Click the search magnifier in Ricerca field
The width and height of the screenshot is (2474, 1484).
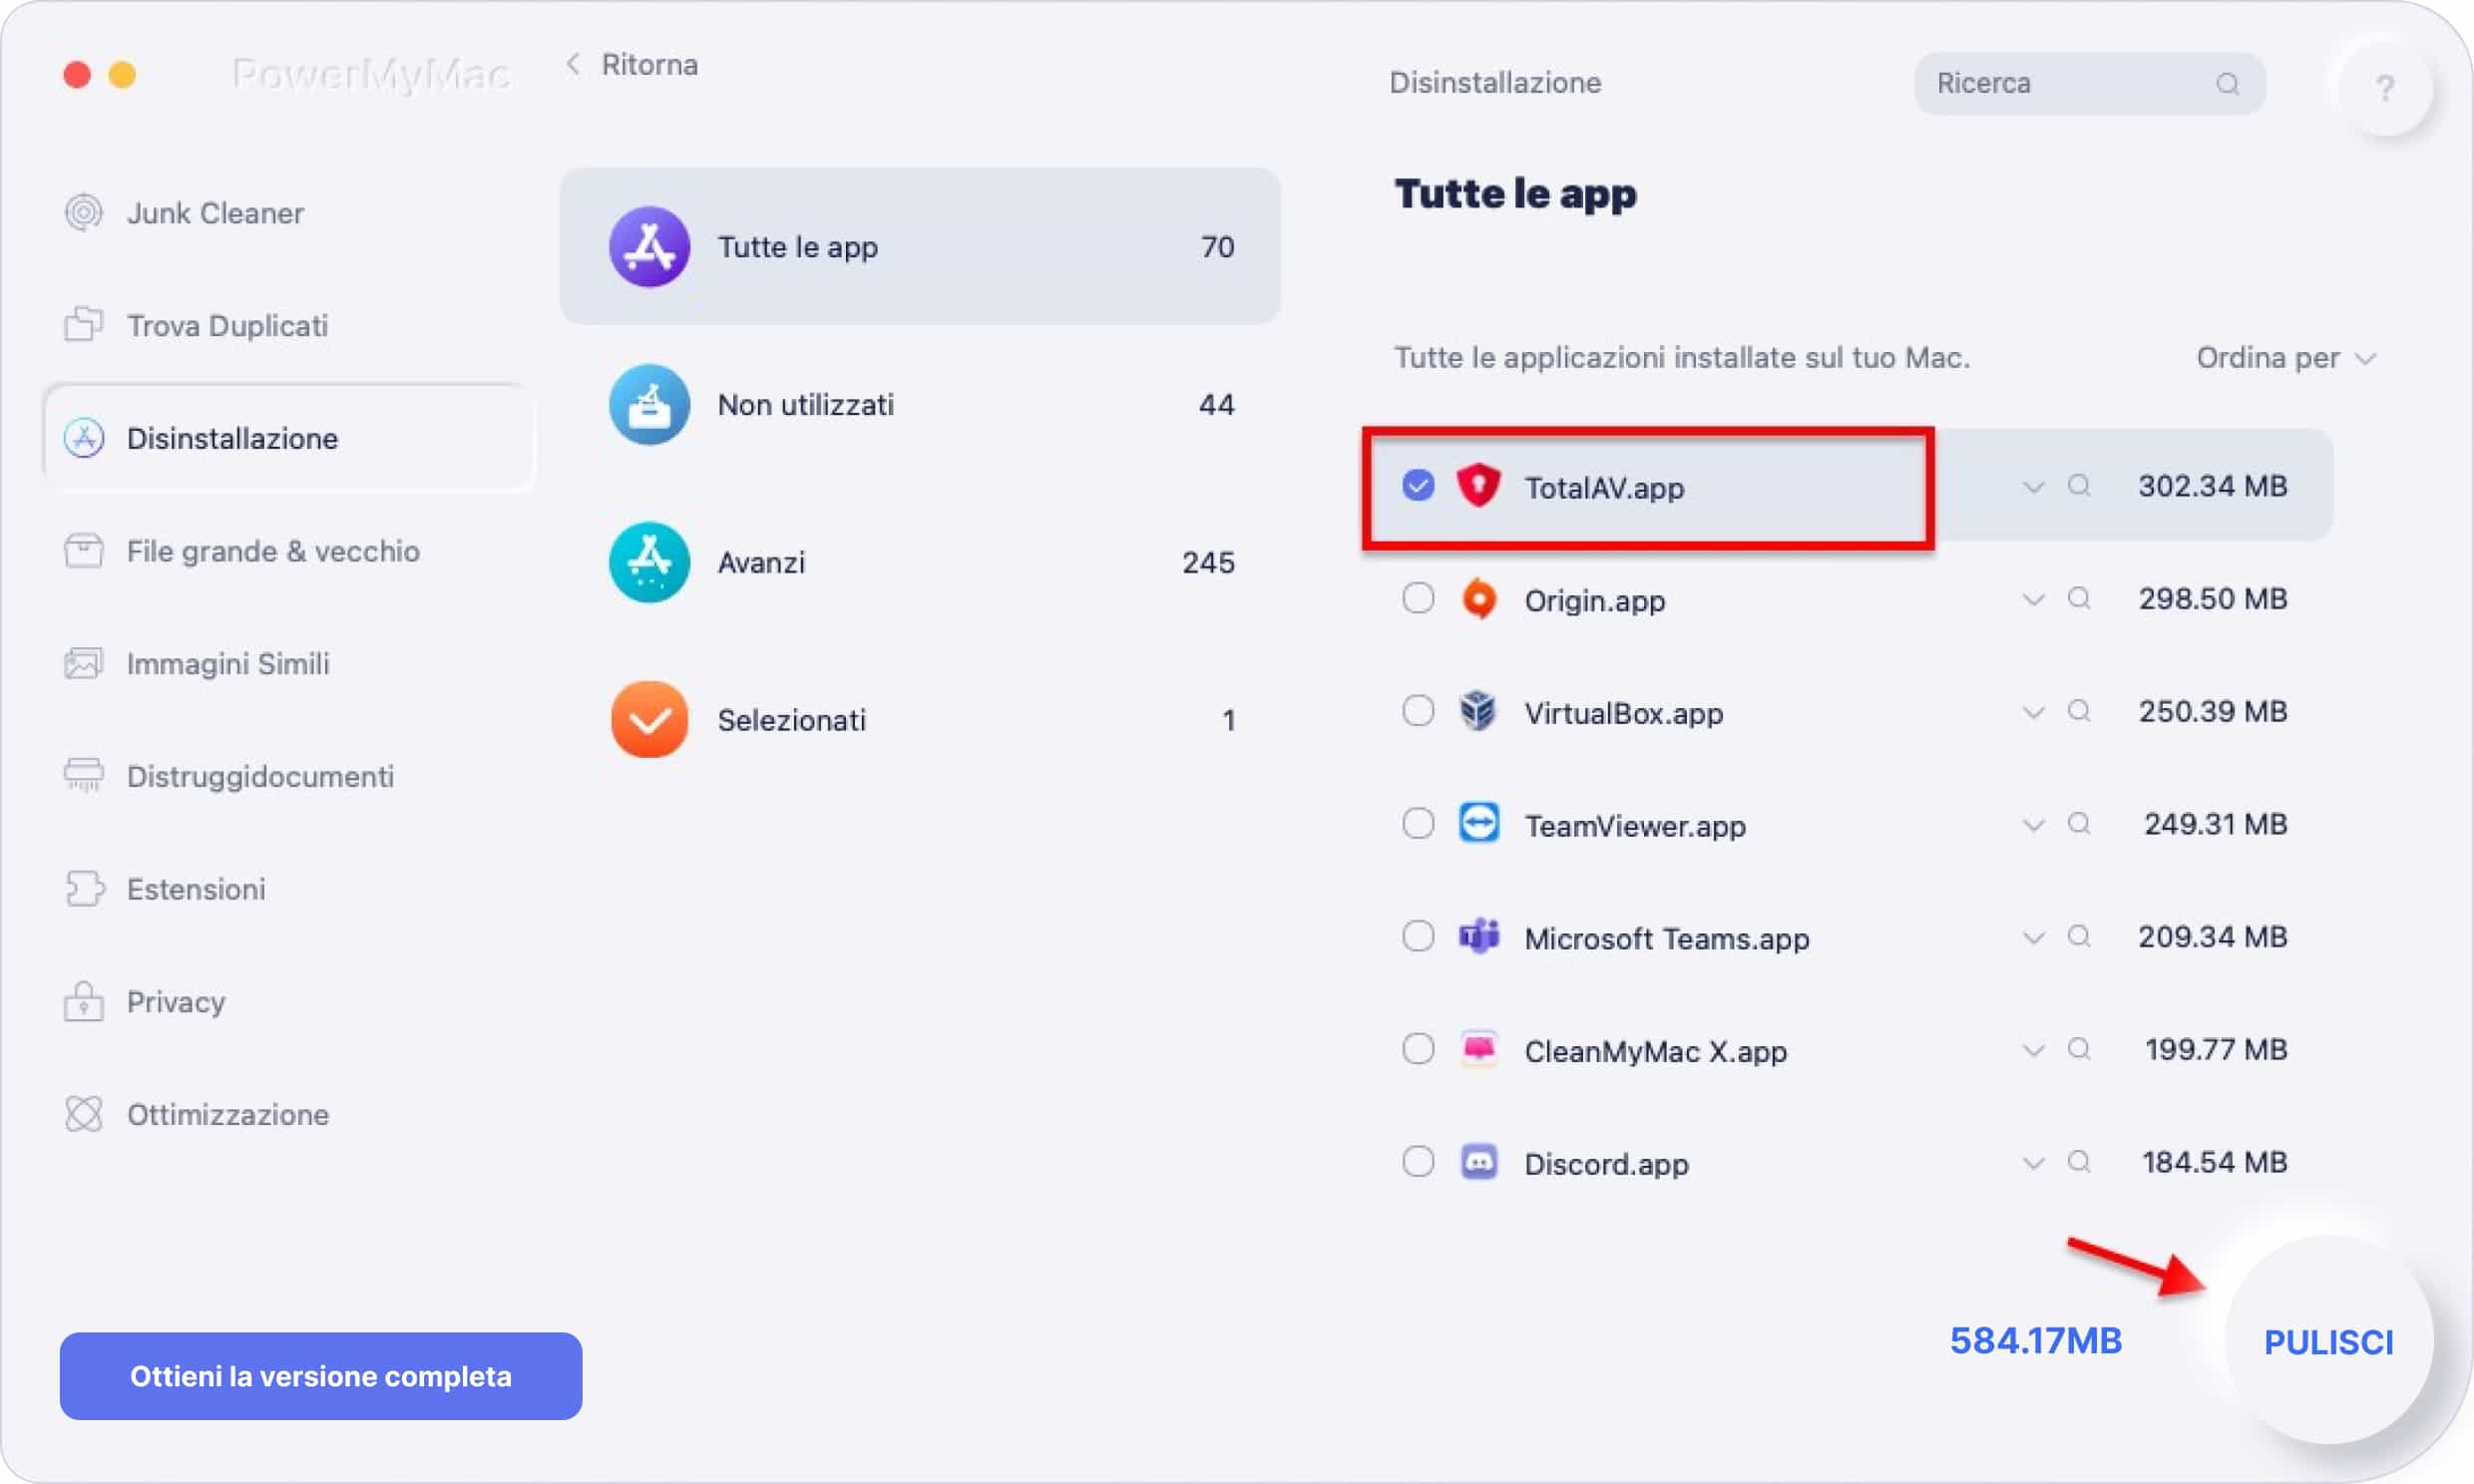(x=2227, y=84)
